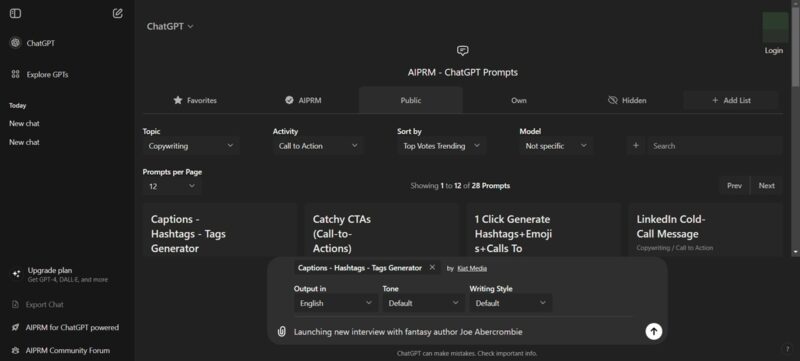Viewport: 800px width, 361px height.
Task: Open the LinkedIn Cold-Call Message card
Action: (705, 229)
